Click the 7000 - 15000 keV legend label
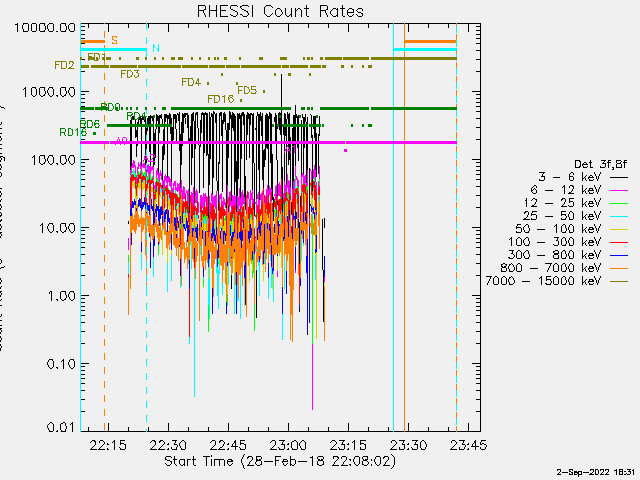Screen dimensions: 640x480 click(543, 281)
